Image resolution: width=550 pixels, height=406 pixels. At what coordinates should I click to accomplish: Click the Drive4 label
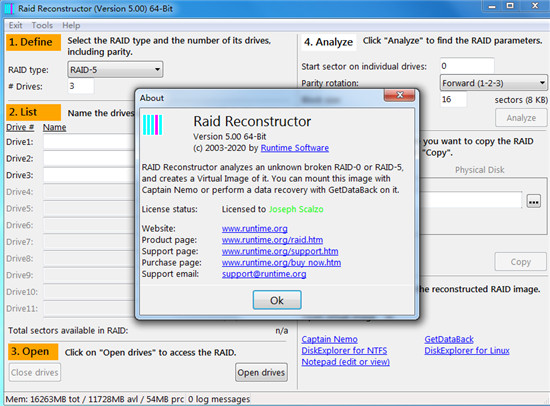[x=20, y=192]
